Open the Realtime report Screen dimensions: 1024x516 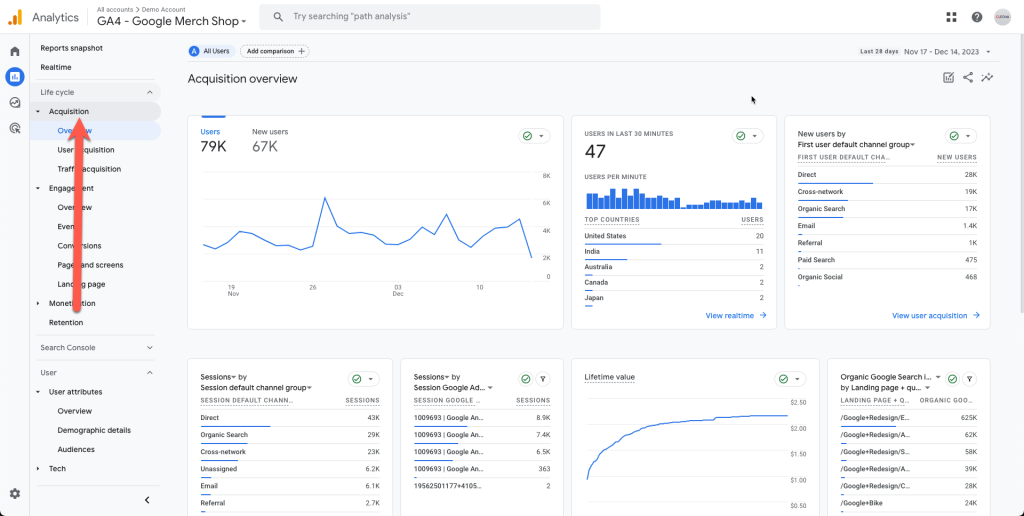pyautogui.click(x=56, y=67)
